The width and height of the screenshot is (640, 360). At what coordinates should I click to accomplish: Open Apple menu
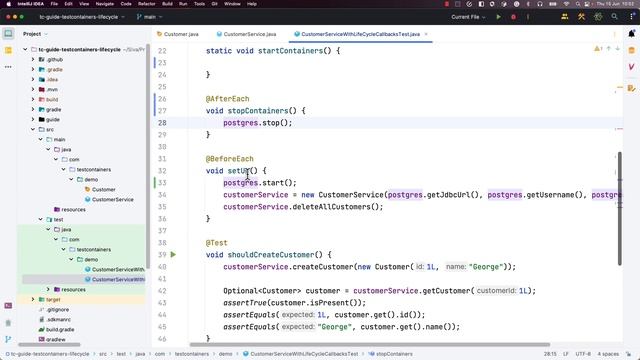tap(8, 4)
